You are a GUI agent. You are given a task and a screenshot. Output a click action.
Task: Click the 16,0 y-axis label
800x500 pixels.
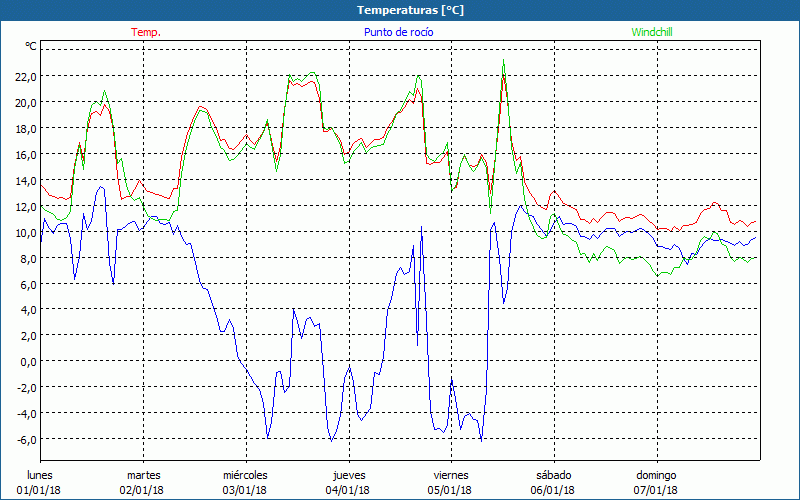pyautogui.click(x=24, y=154)
